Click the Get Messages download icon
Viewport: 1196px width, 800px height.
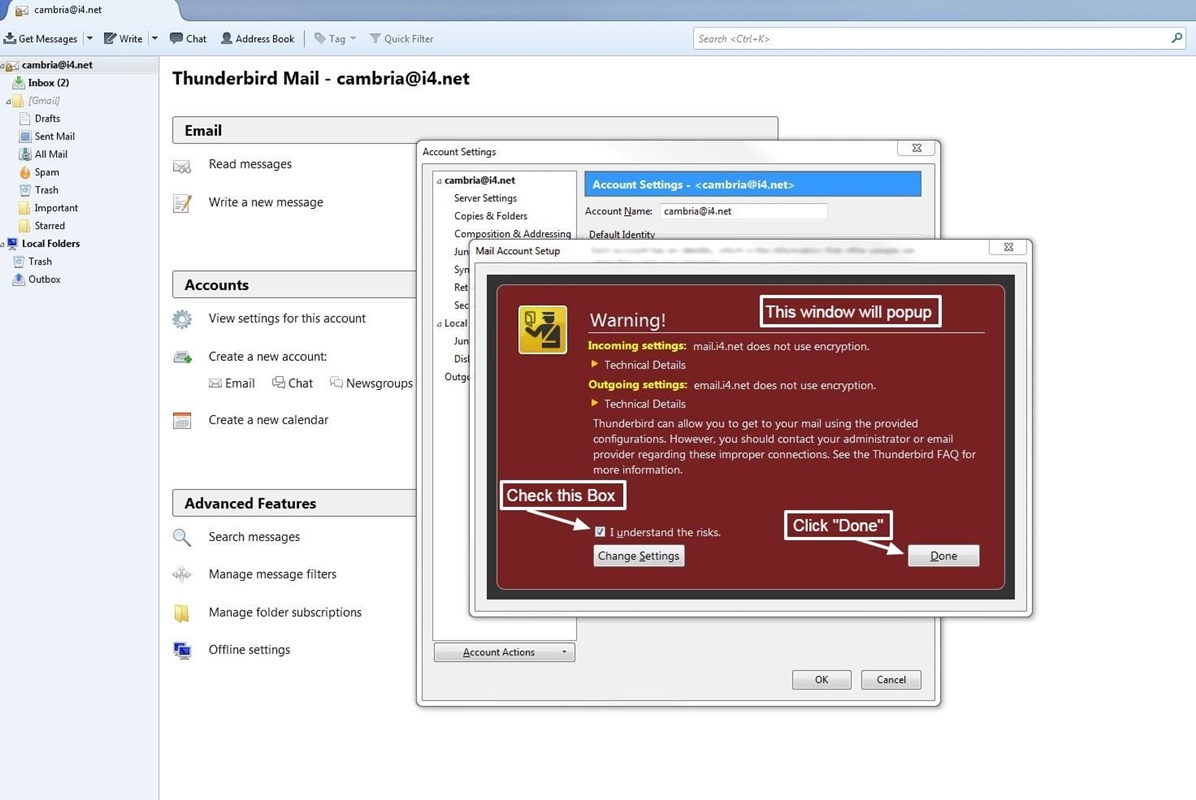click(10, 38)
